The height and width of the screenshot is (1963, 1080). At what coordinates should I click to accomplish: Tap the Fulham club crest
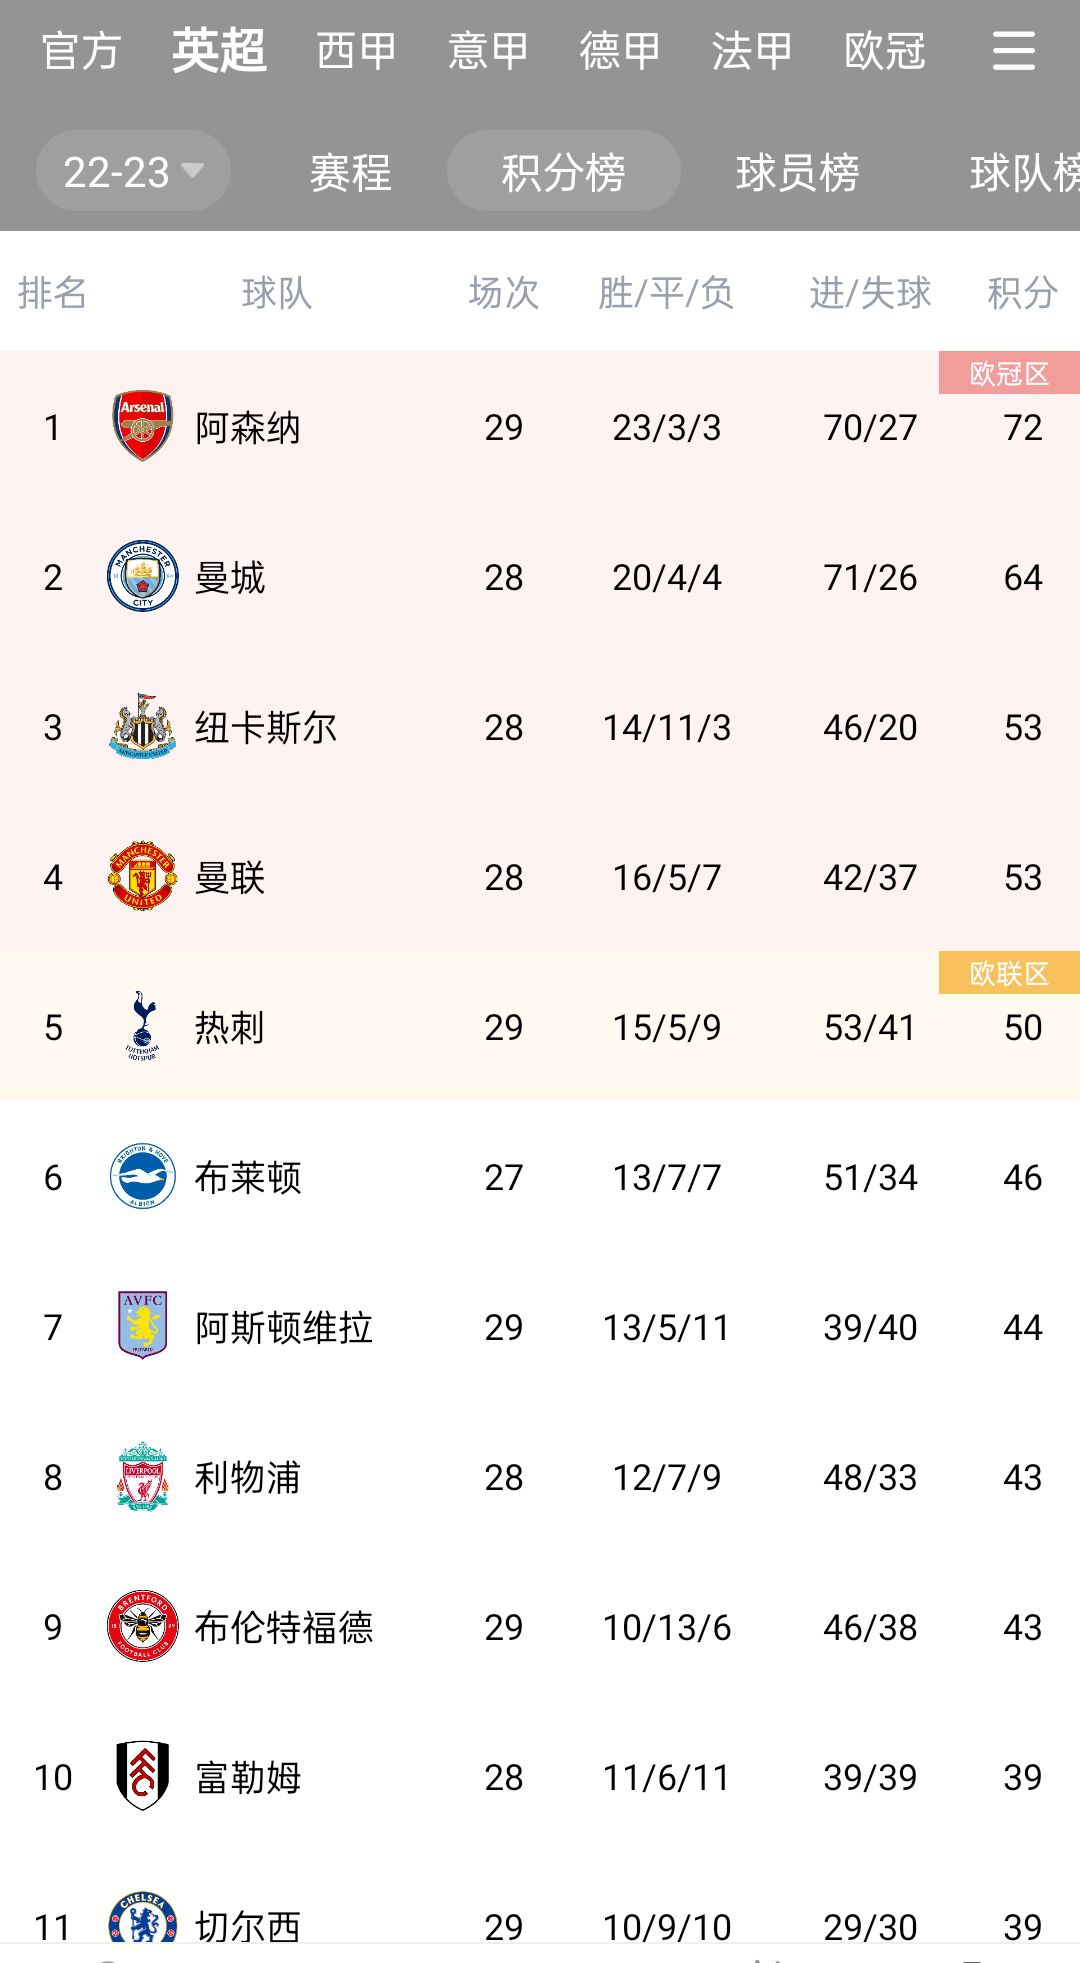[142, 1776]
